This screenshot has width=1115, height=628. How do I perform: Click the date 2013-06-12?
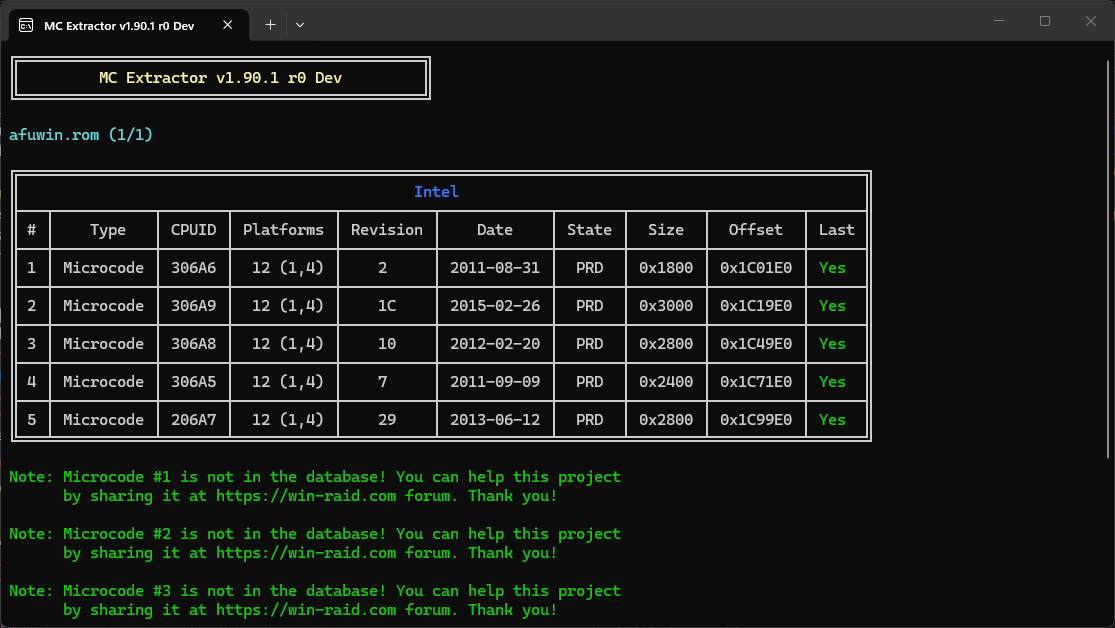(x=495, y=420)
